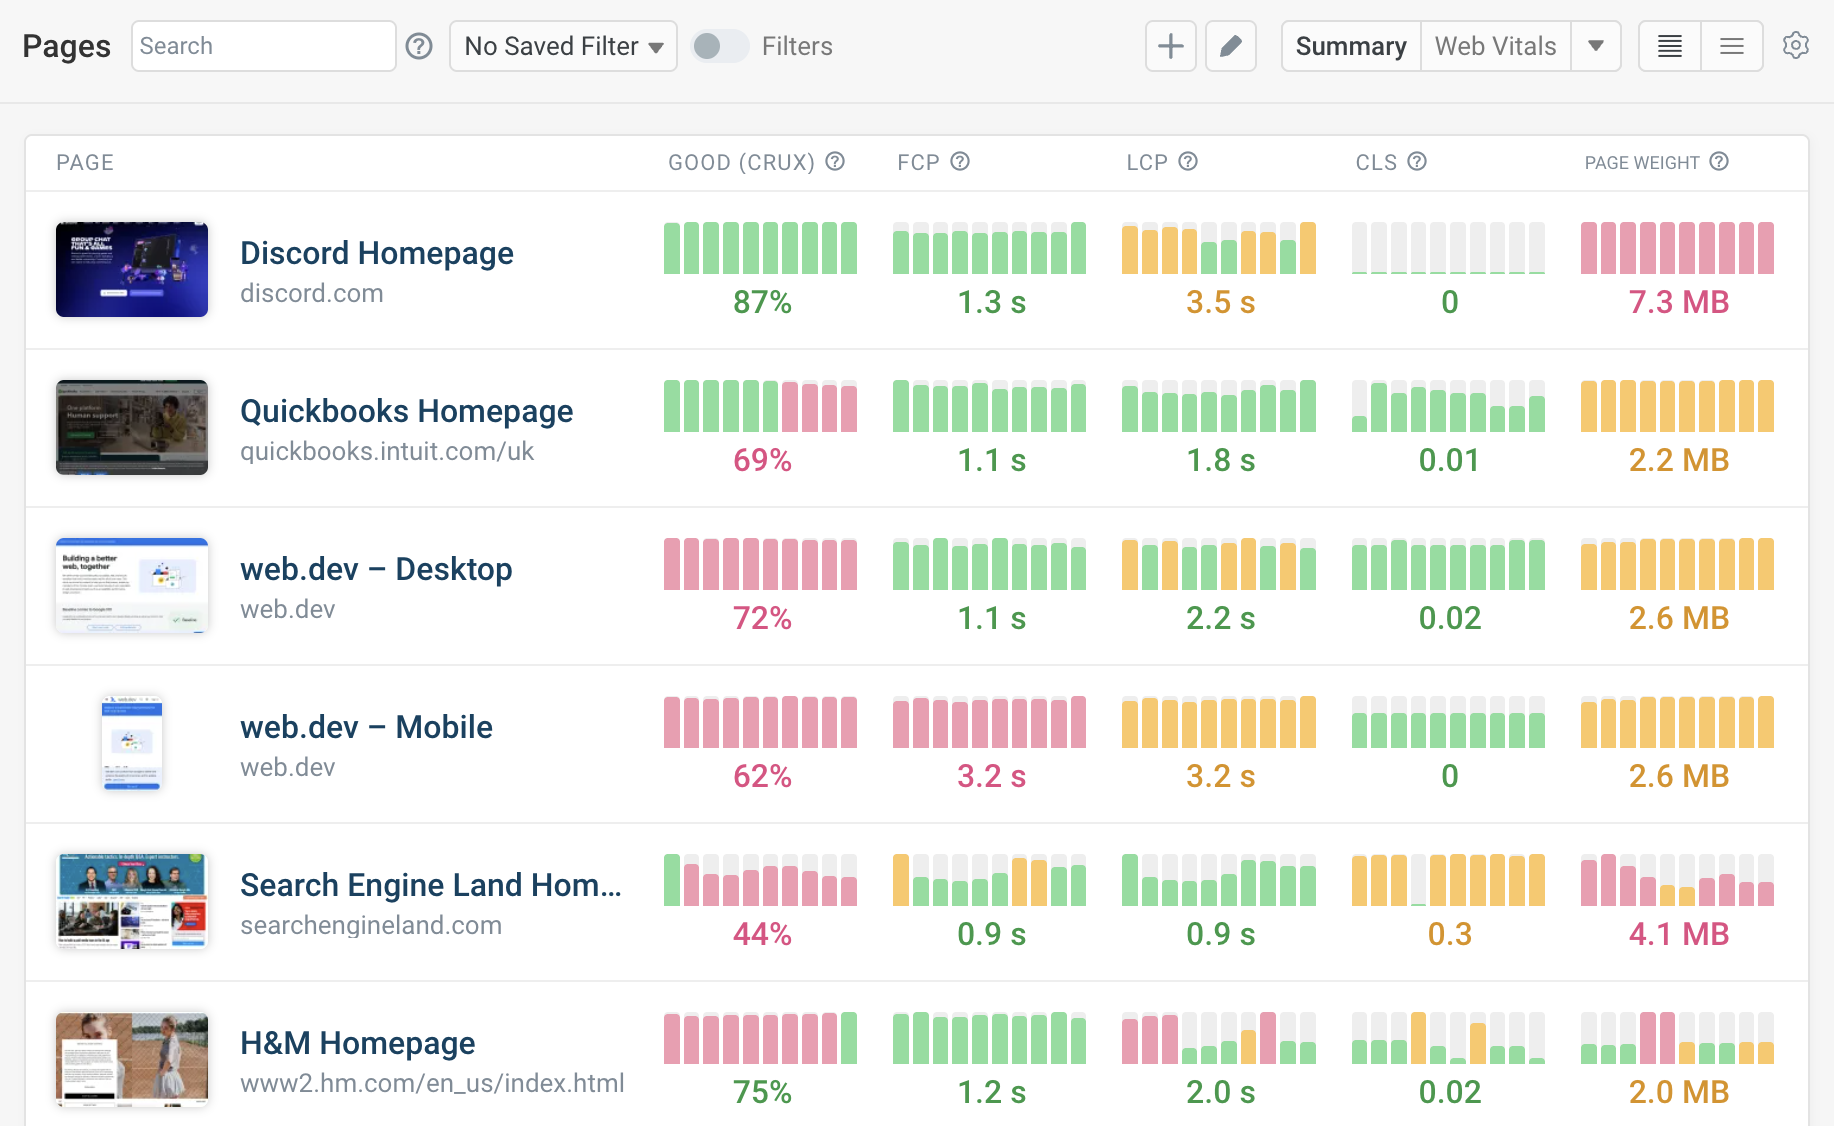Sort by PAGE WEIGHT column header

click(1642, 162)
